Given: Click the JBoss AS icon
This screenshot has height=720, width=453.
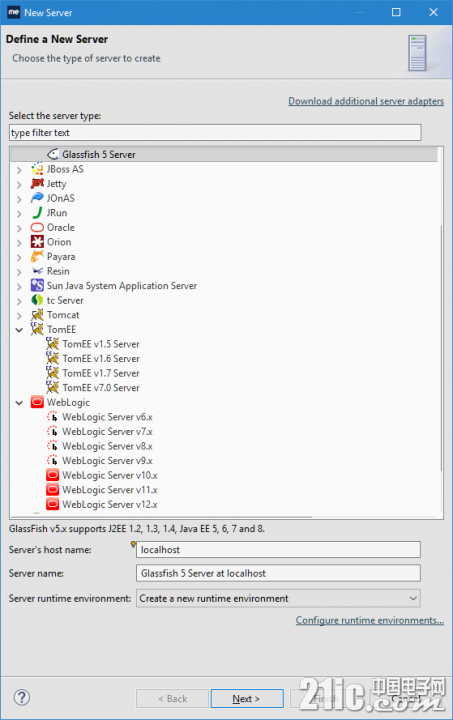Looking at the screenshot, I should tap(37, 169).
